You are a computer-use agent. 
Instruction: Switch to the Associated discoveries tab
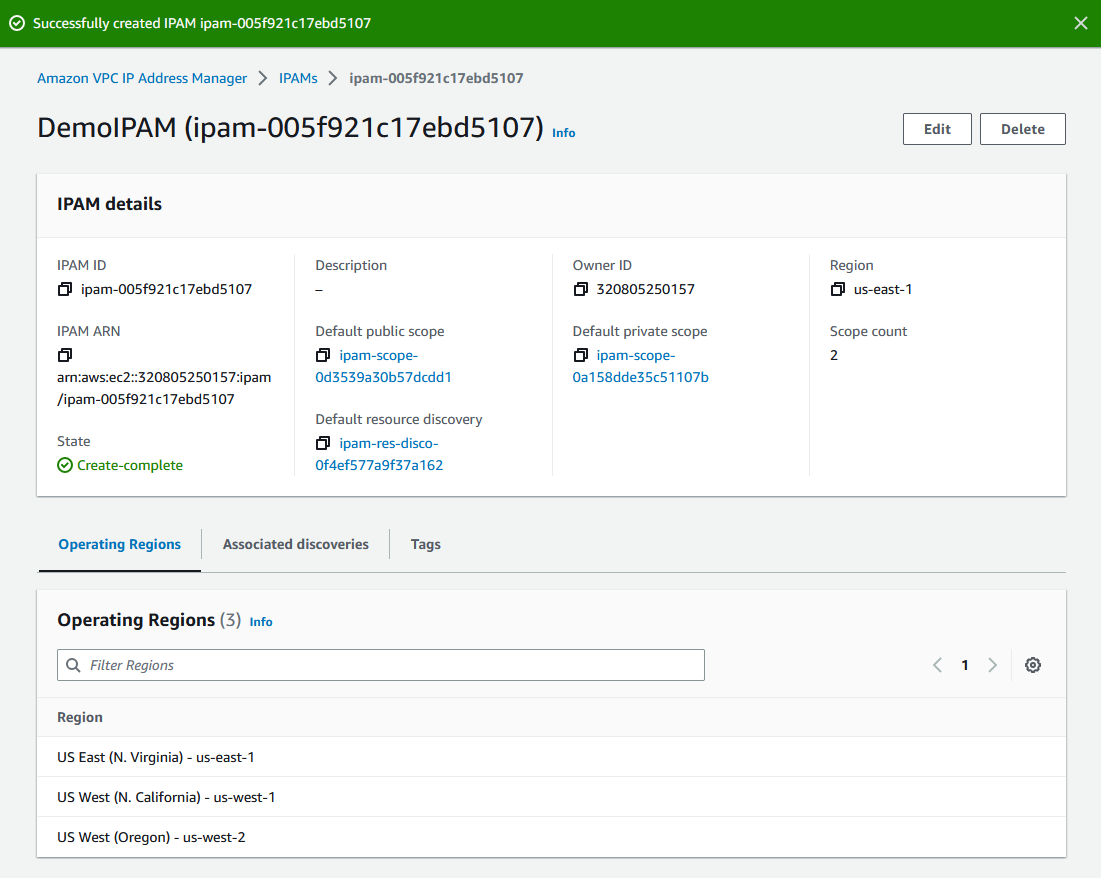tap(295, 544)
